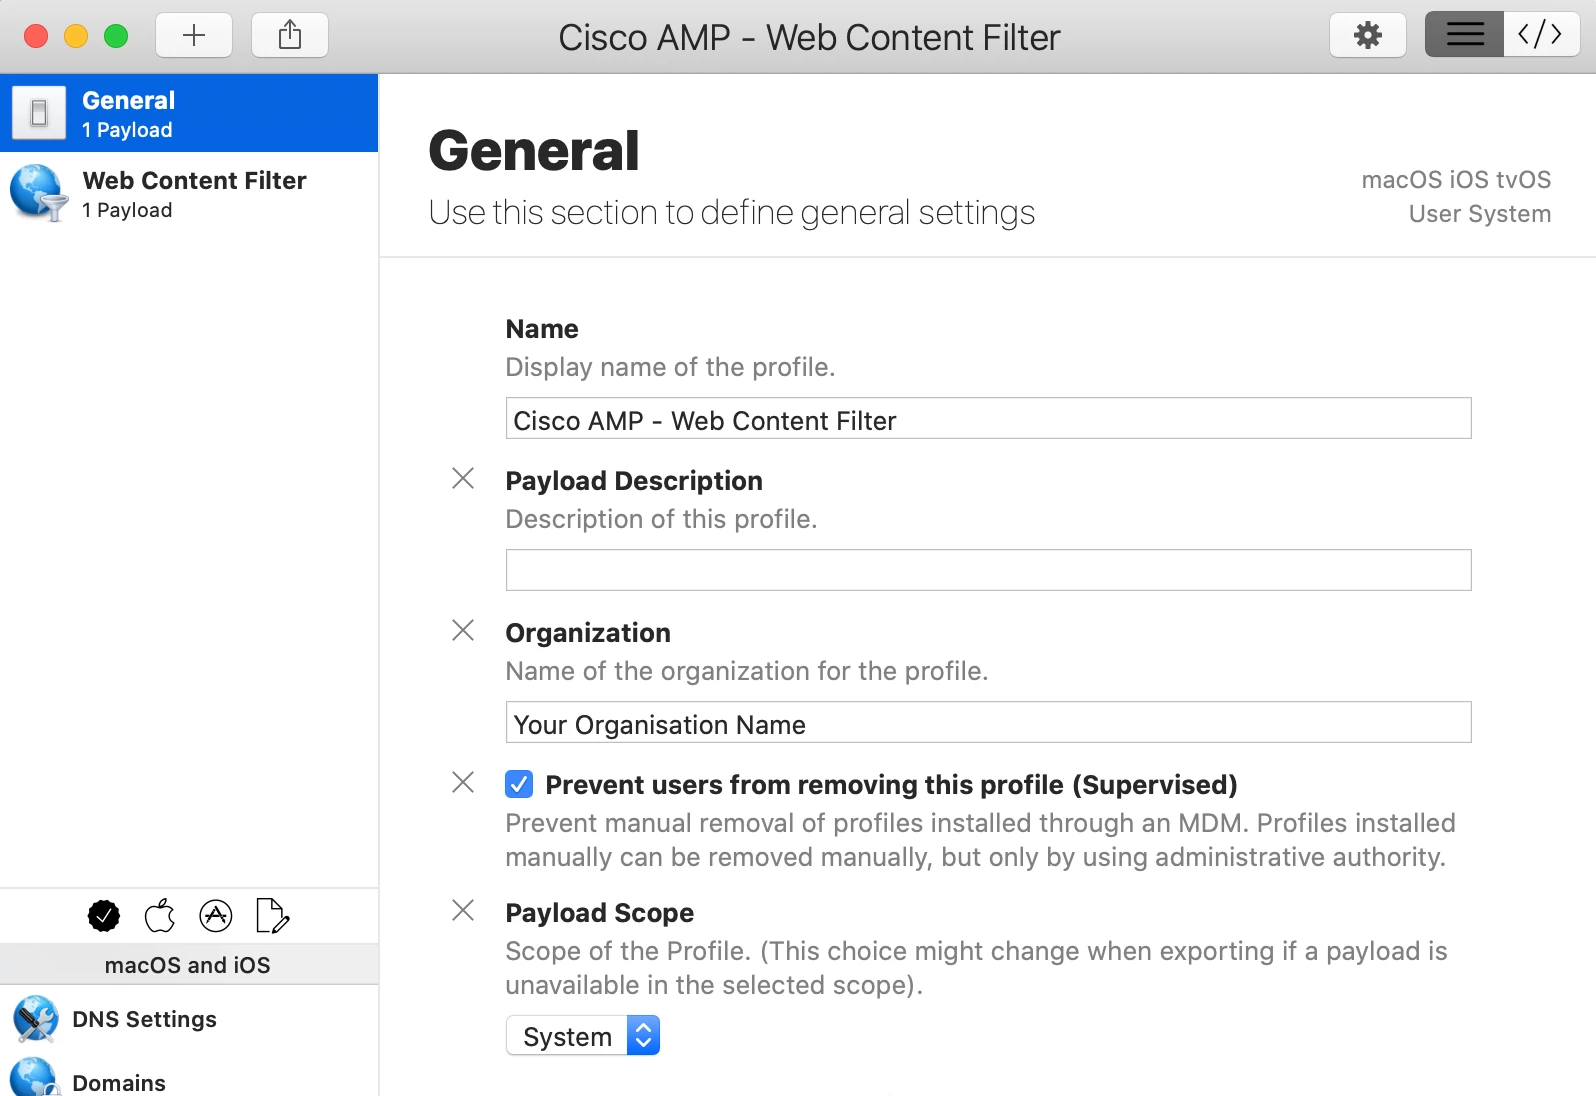Select the Web Content Filter payload

coord(189,193)
